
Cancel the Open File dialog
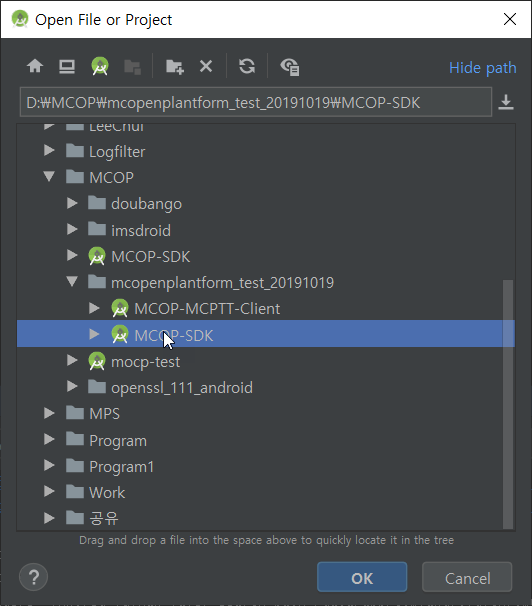point(467,577)
